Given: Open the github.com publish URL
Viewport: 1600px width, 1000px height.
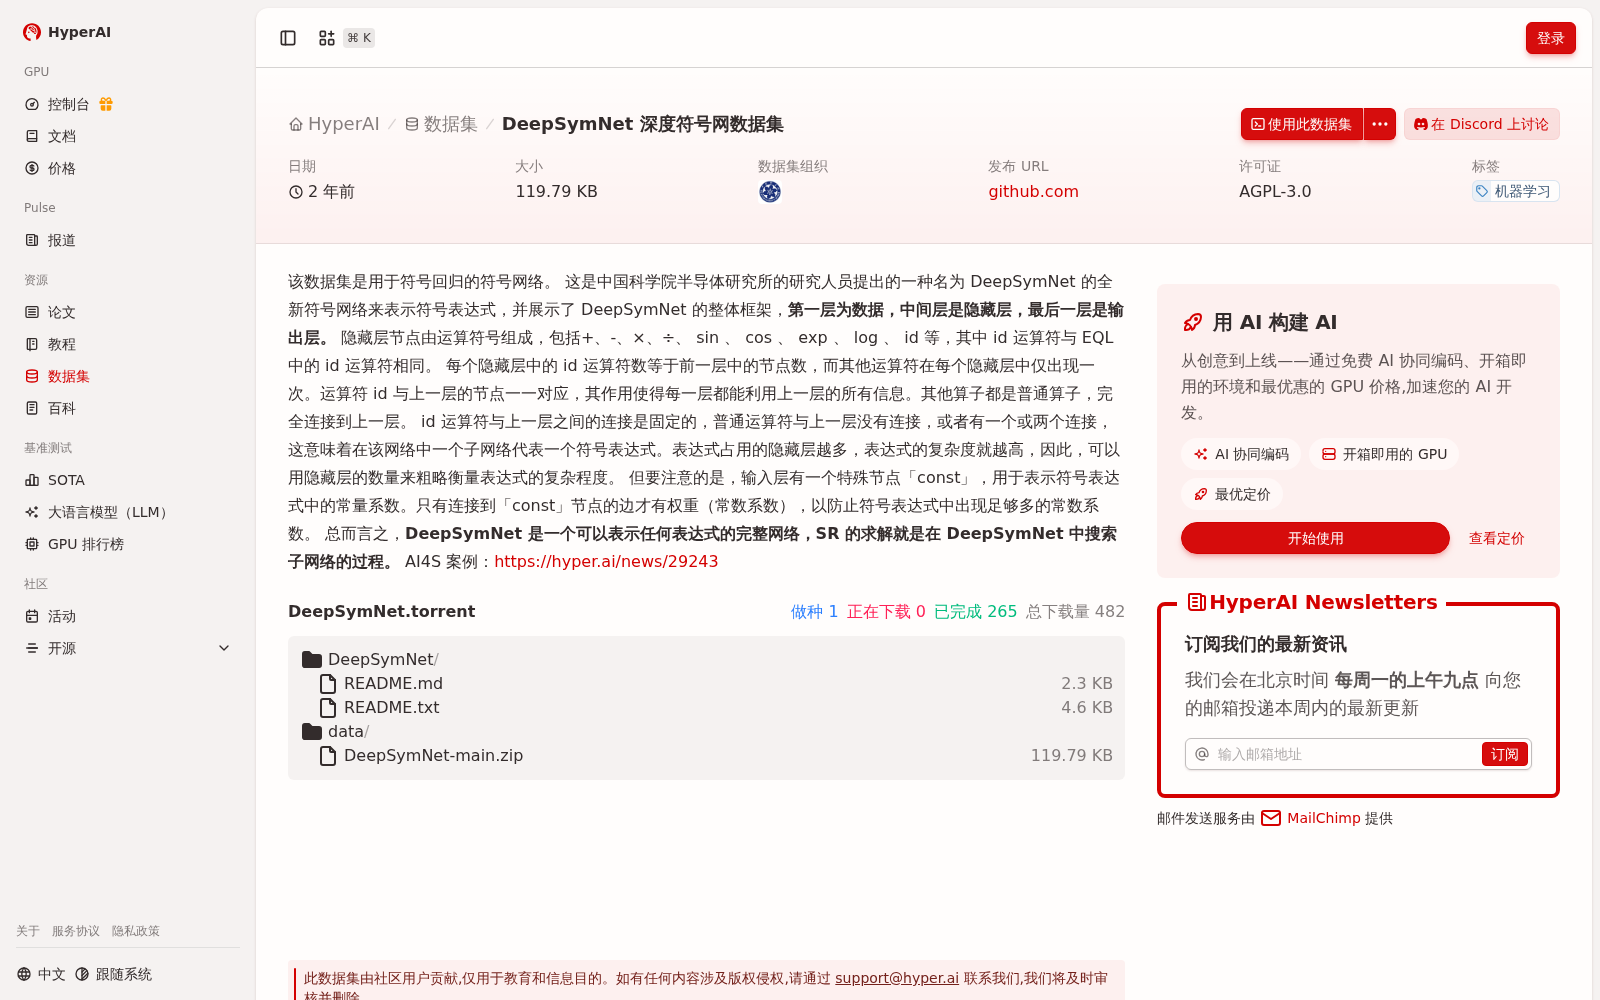Looking at the screenshot, I should click(x=1033, y=192).
